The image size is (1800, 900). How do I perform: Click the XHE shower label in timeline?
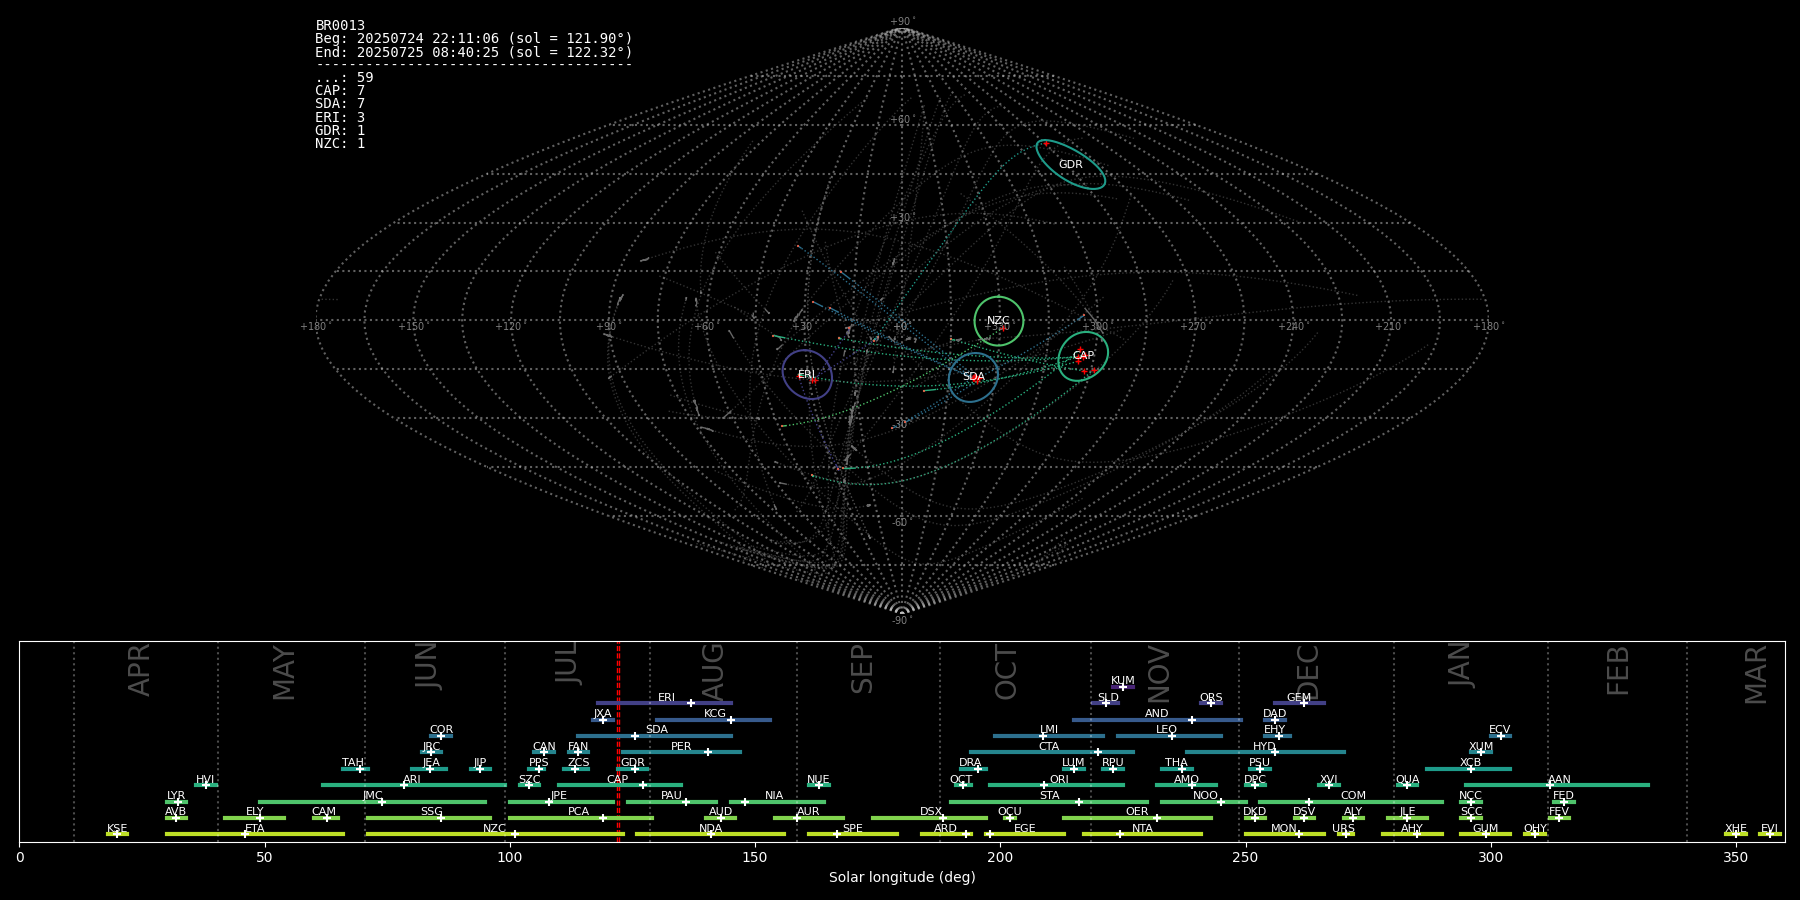point(1736,829)
